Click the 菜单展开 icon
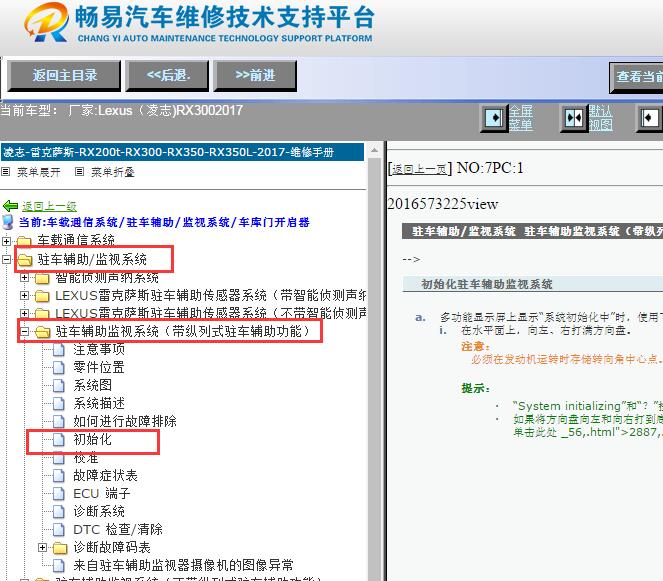The image size is (663, 581). pyautogui.click(x=5, y=172)
